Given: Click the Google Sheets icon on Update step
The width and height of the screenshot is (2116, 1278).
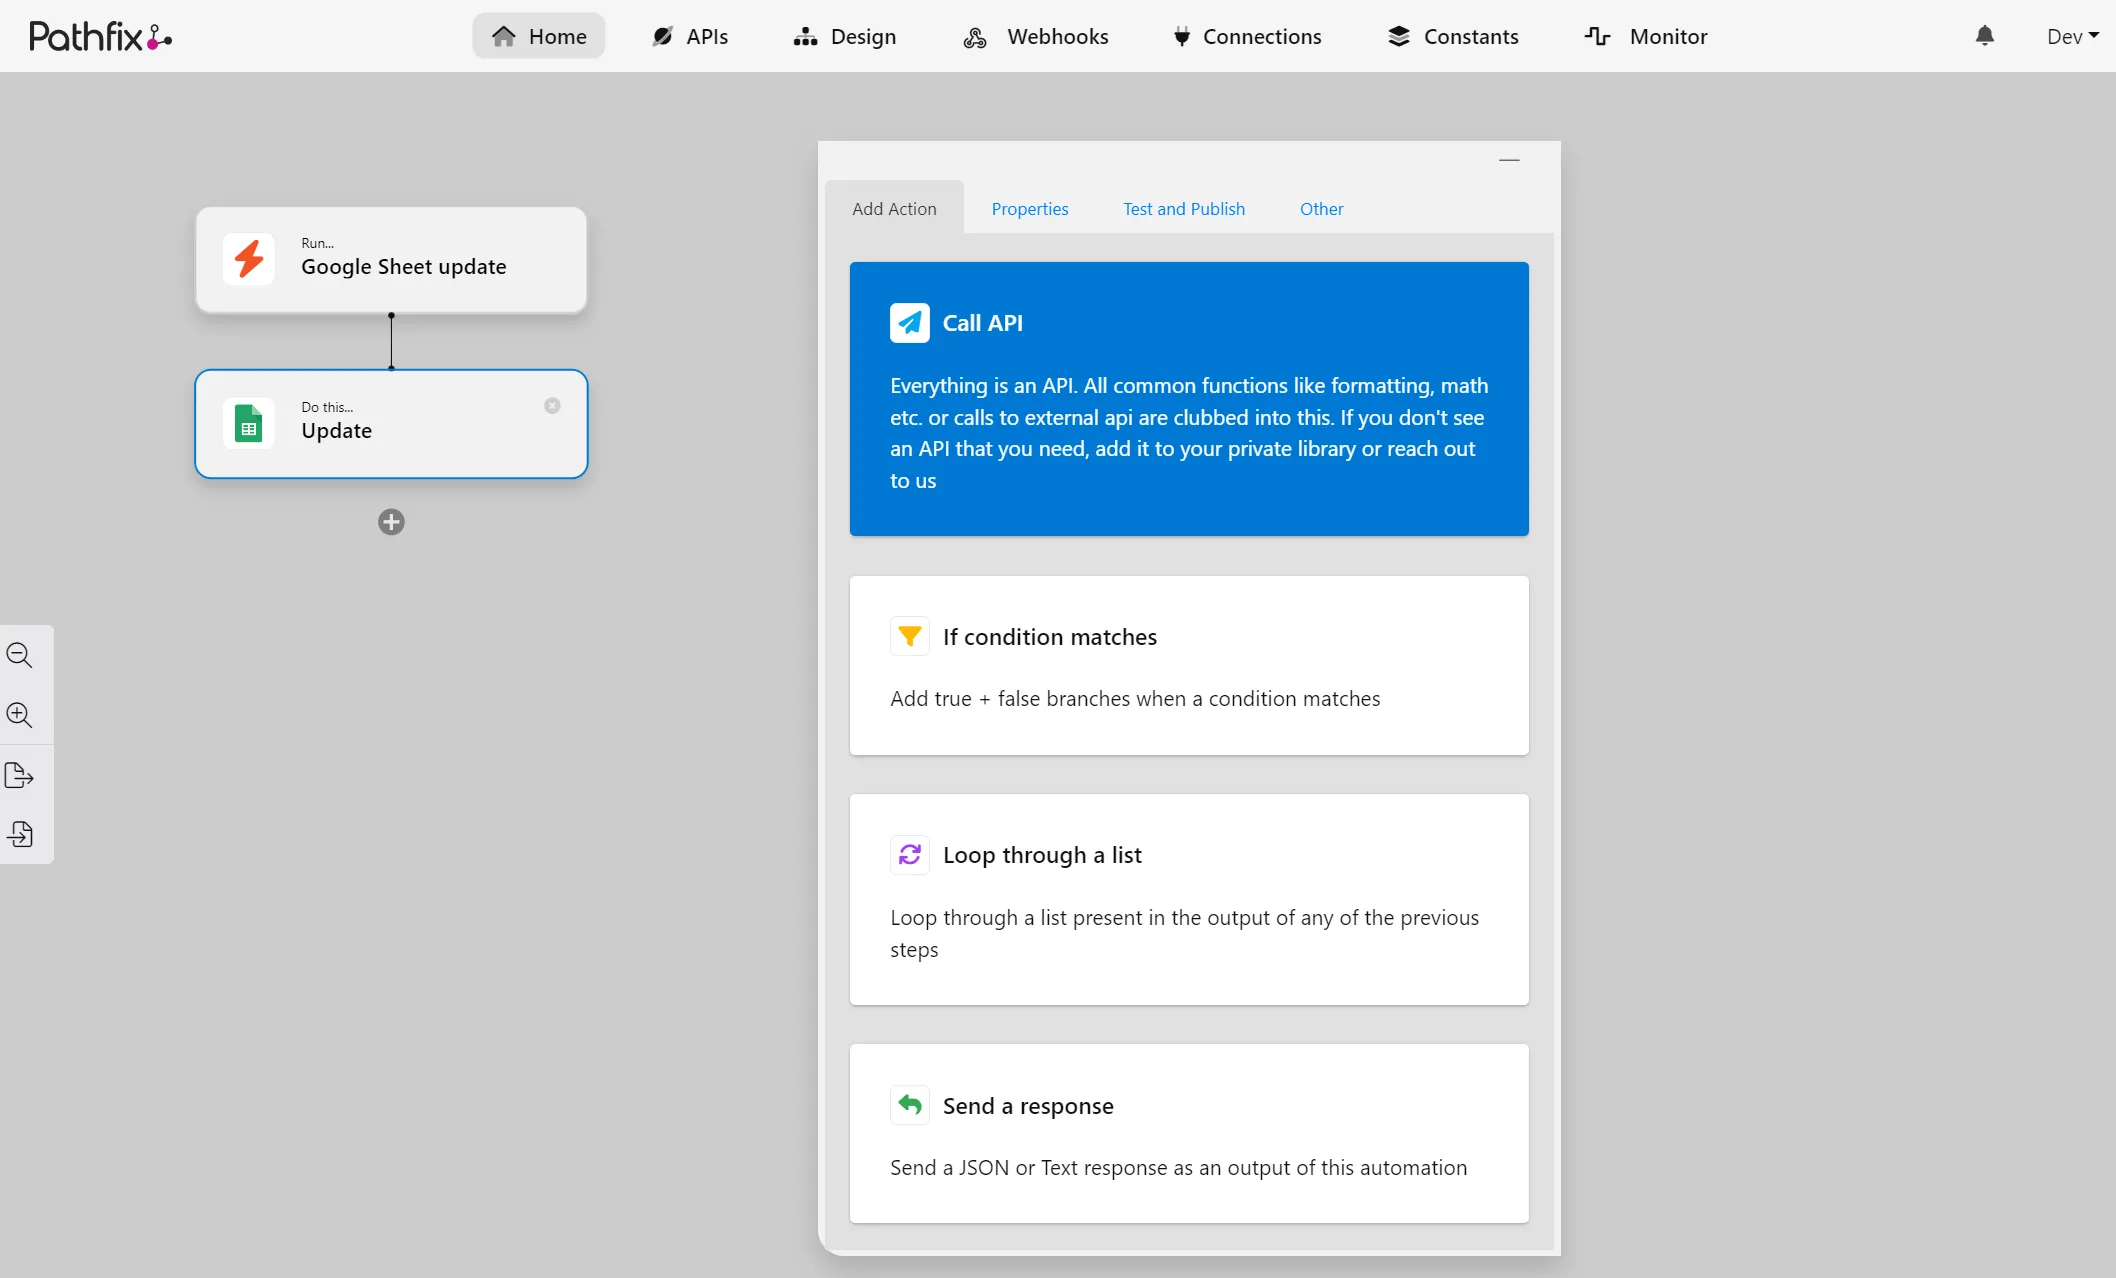Looking at the screenshot, I should [249, 423].
